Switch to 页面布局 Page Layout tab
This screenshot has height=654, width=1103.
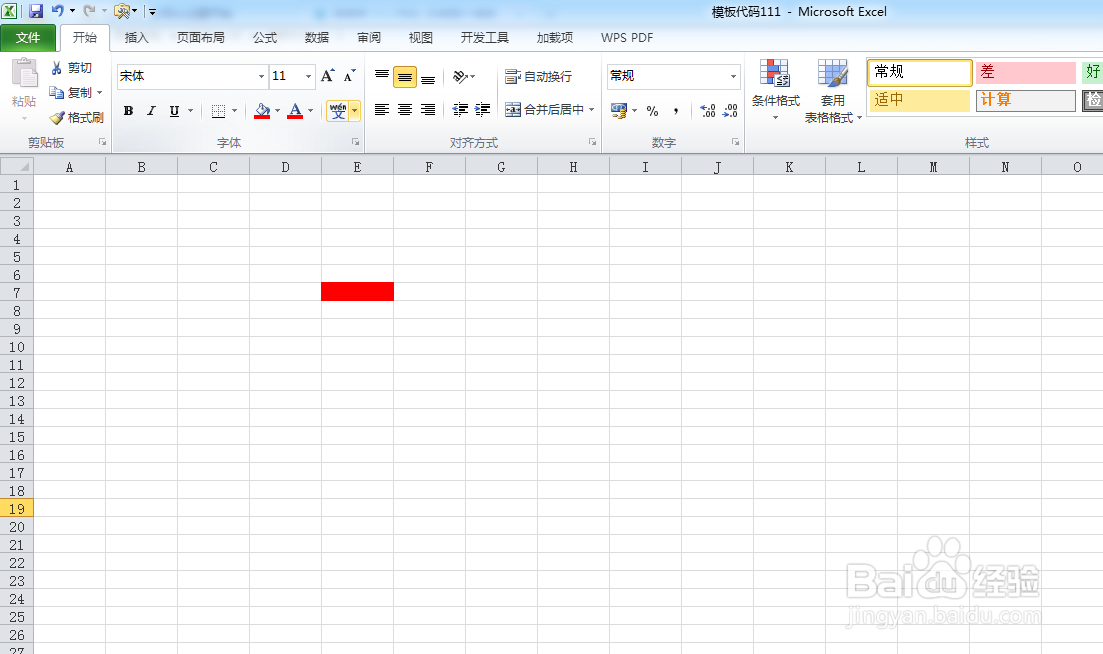pos(200,38)
